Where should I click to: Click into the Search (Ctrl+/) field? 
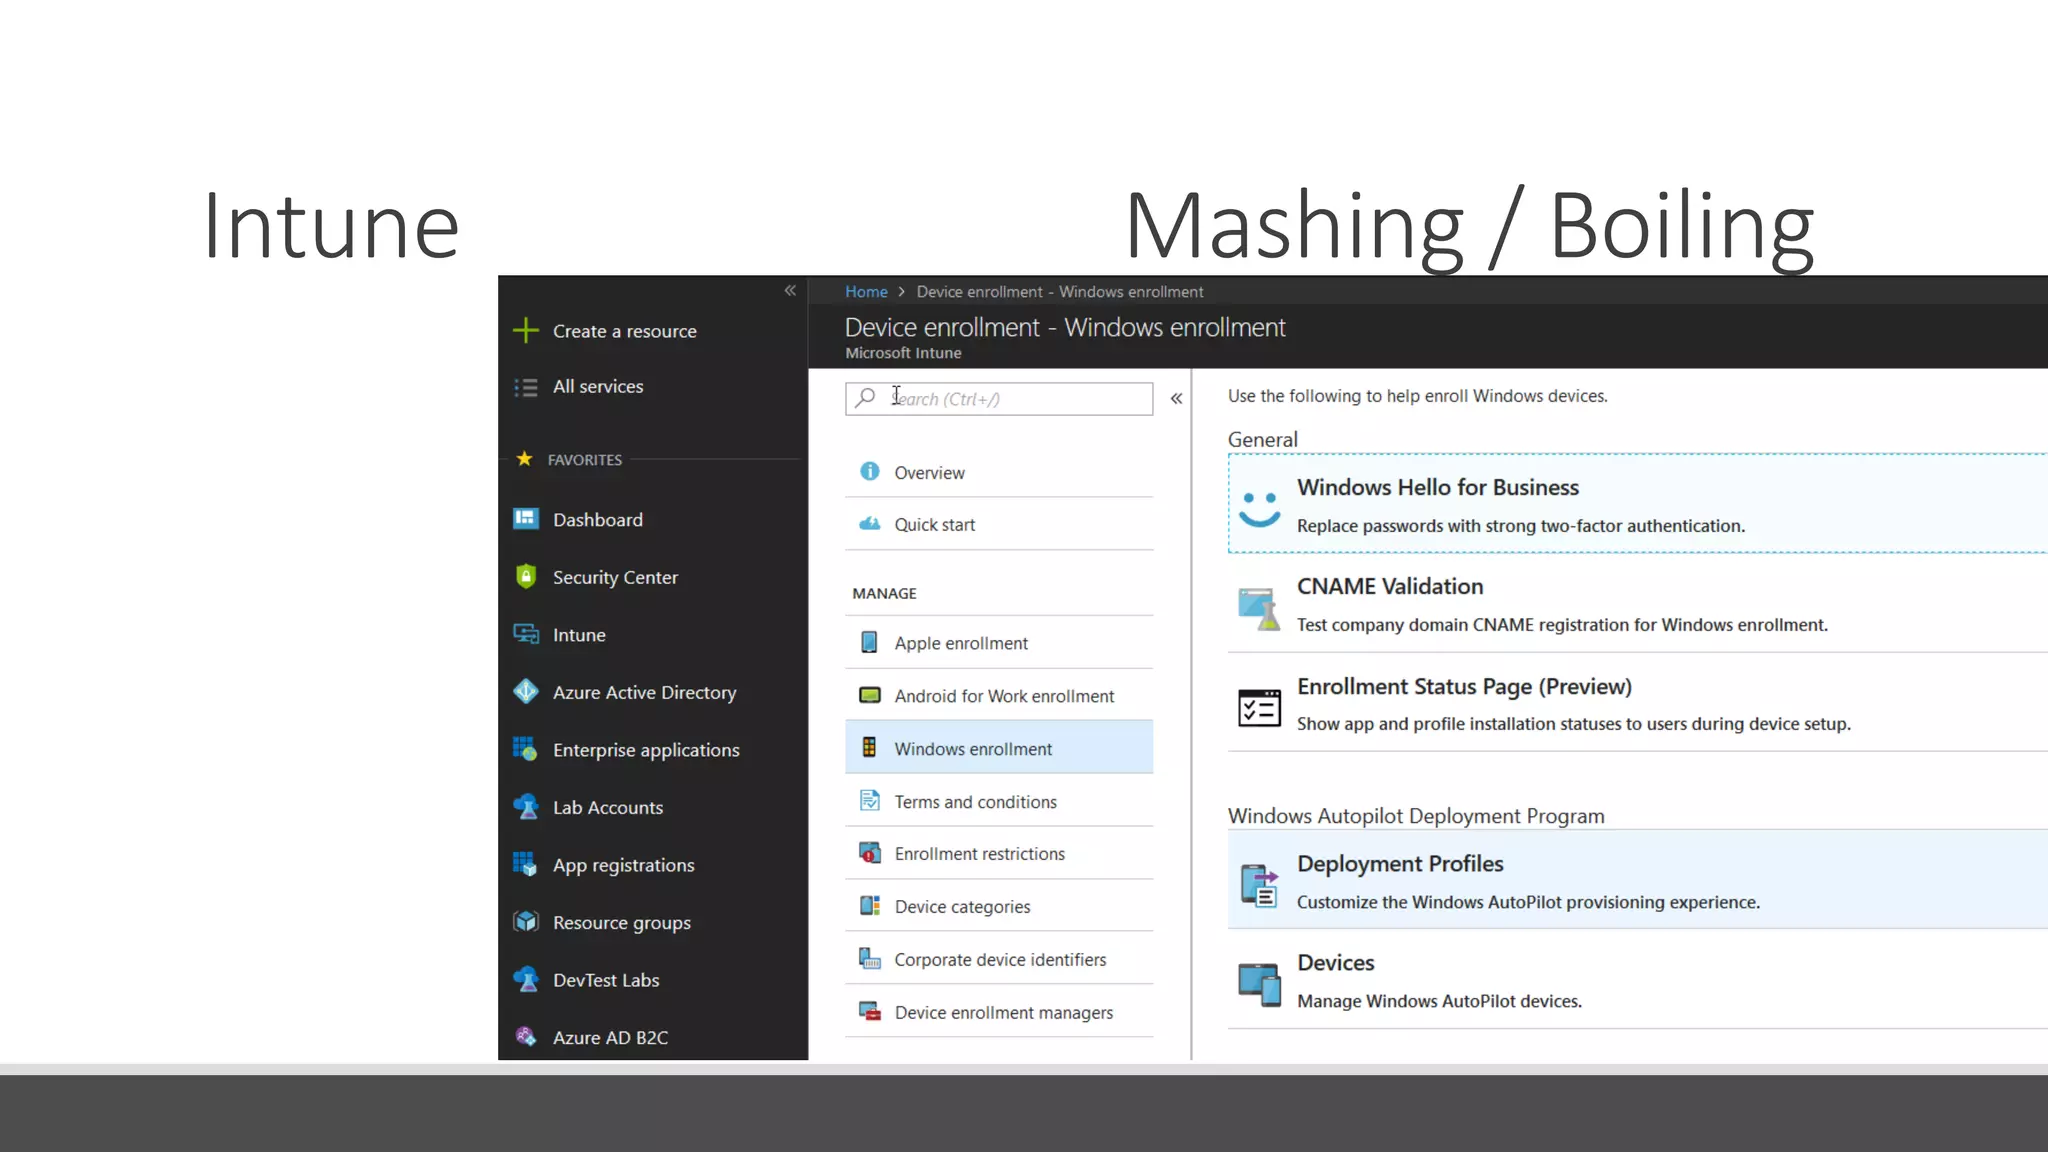(999, 399)
